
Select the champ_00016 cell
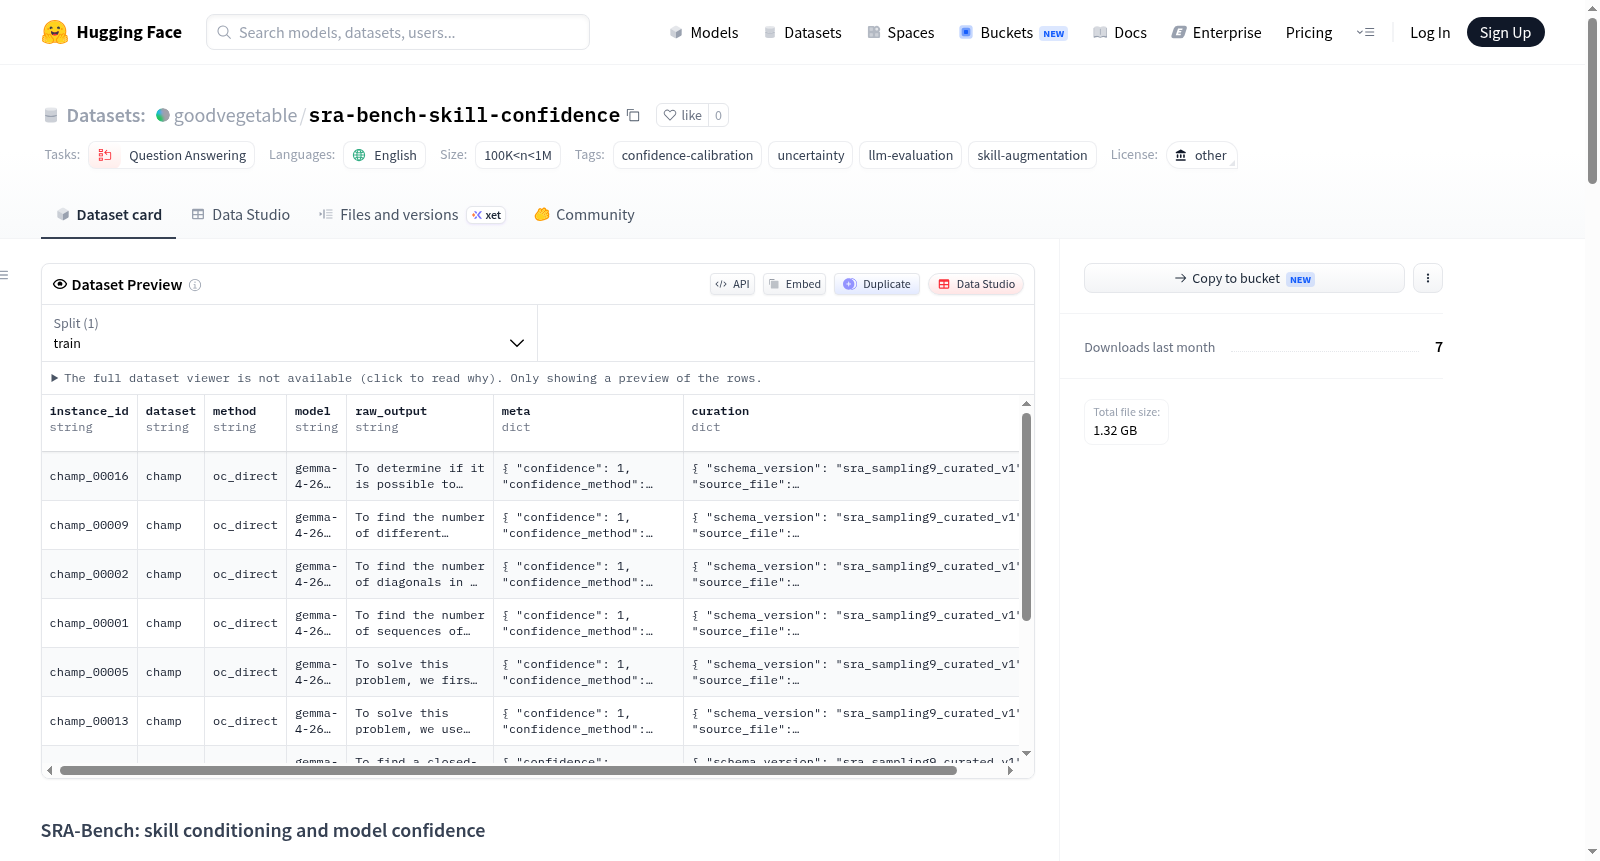point(89,476)
